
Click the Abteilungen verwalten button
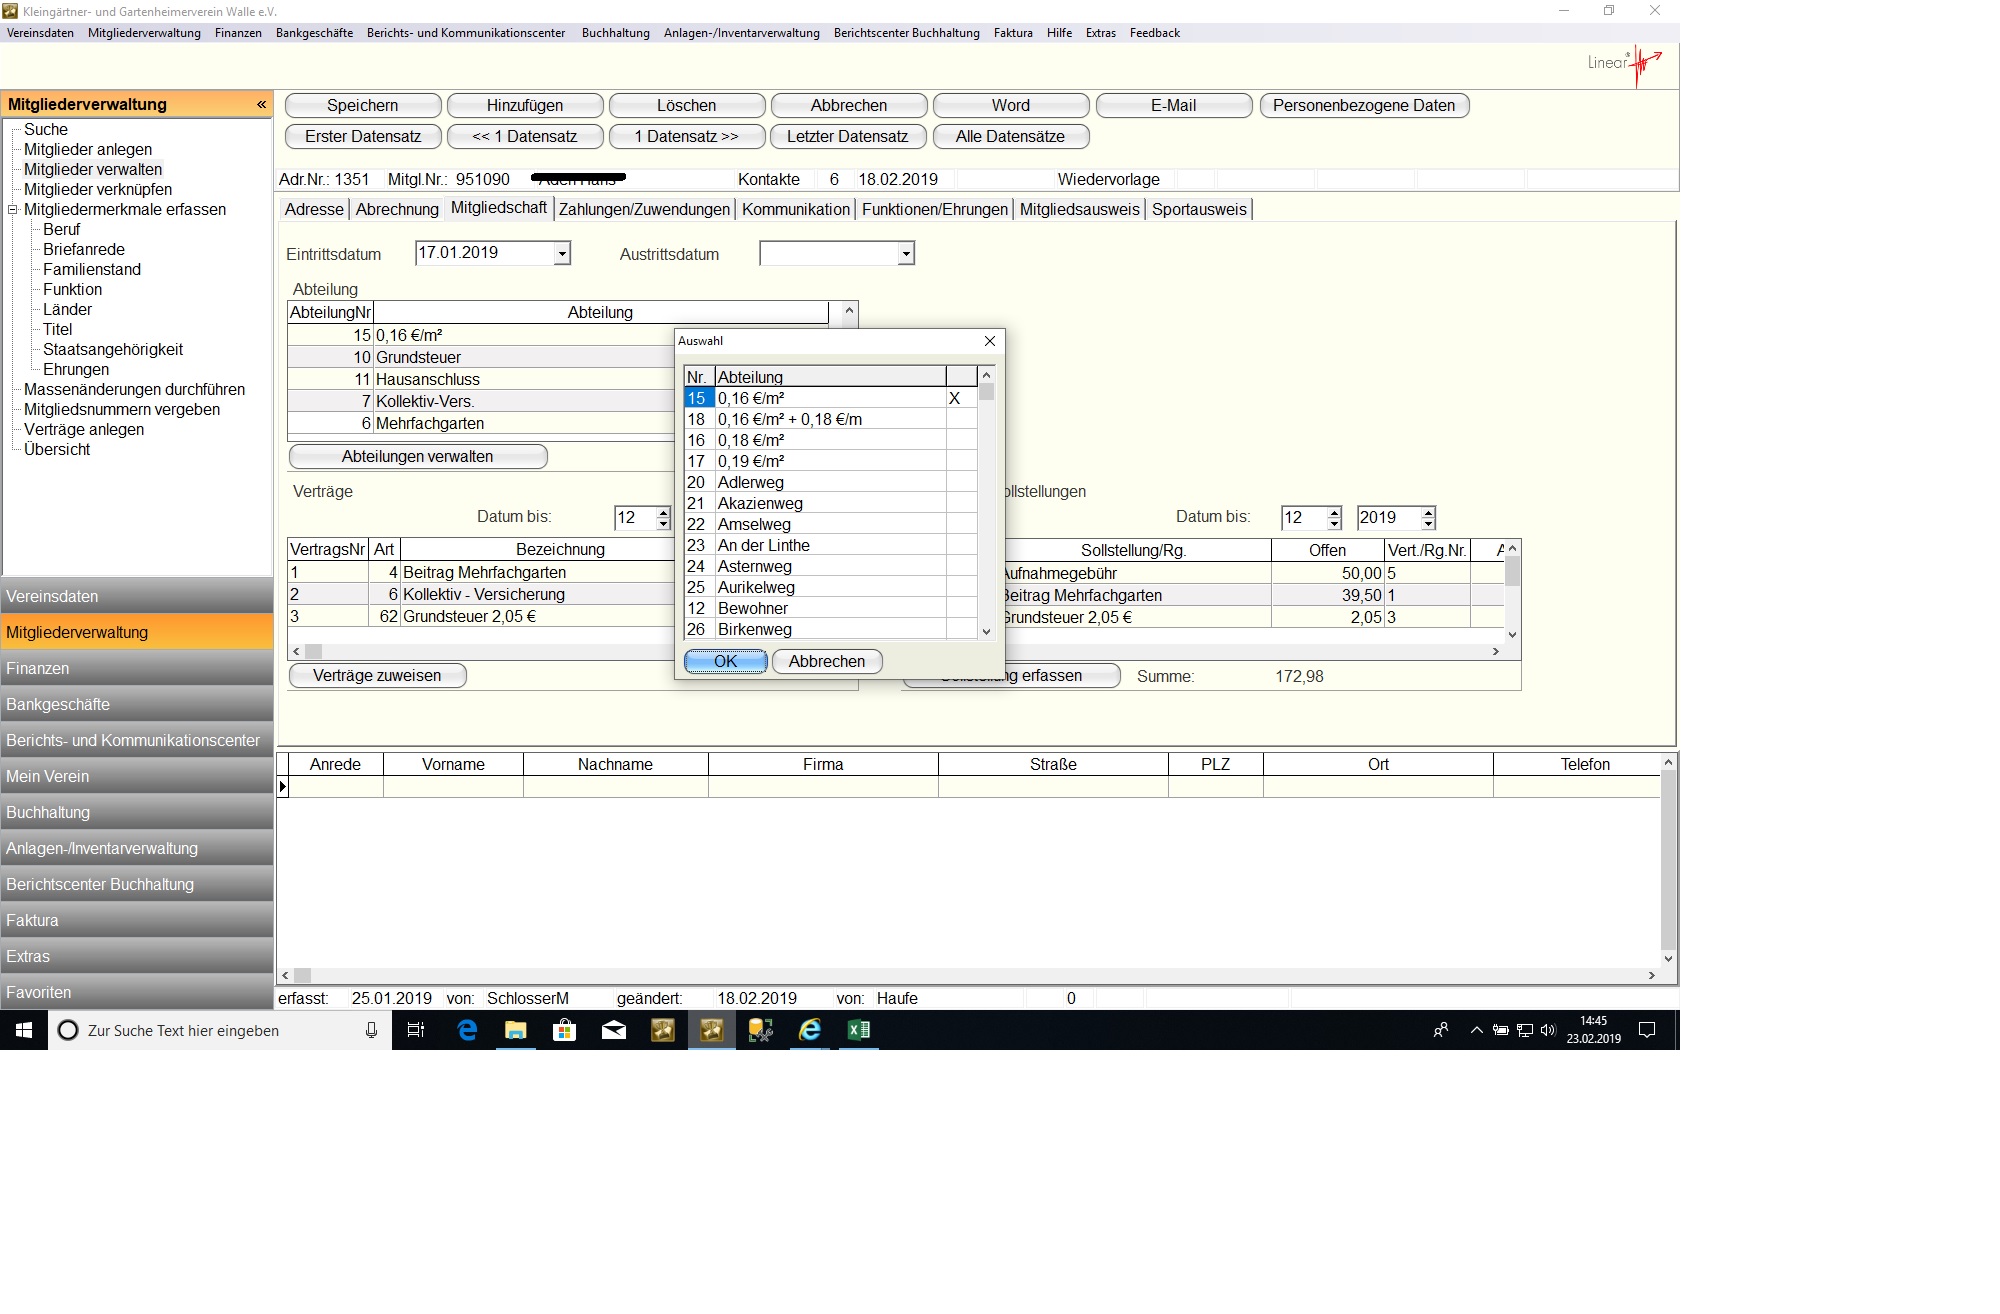(417, 456)
